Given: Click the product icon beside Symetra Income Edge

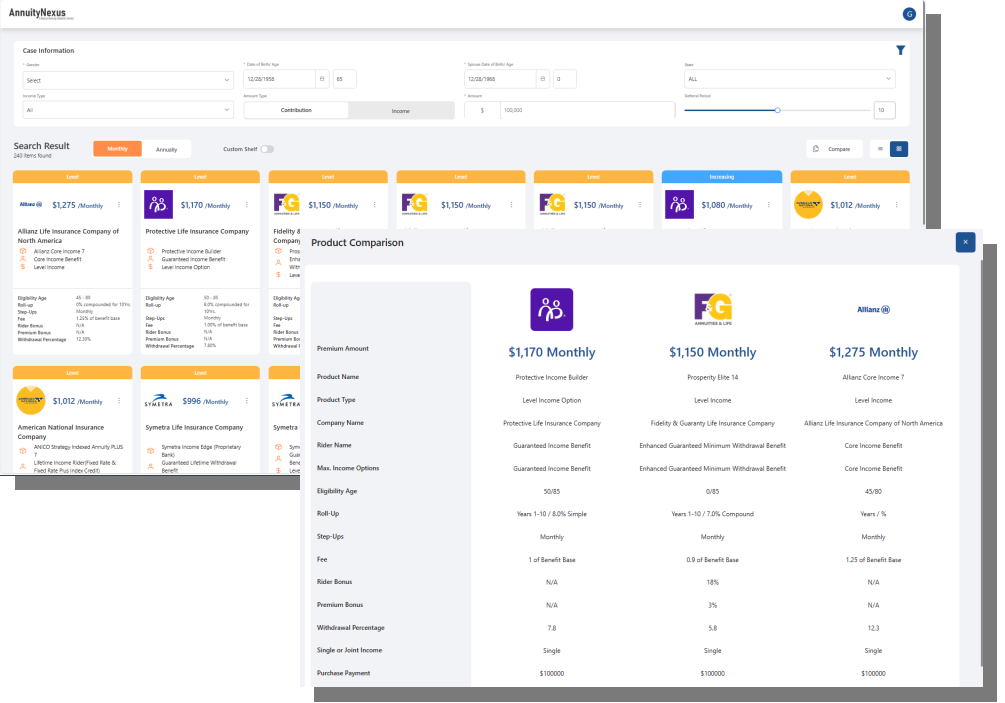Looking at the screenshot, I should [151, 451].
